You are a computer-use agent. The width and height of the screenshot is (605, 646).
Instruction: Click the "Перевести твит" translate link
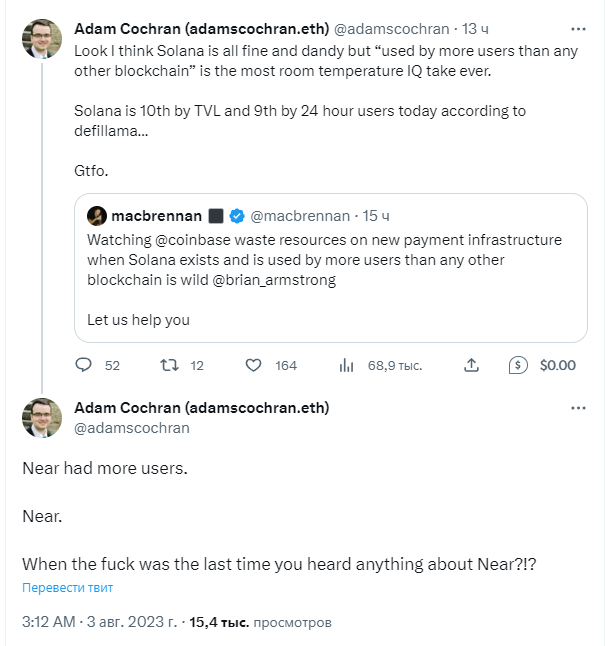(68, 587)
